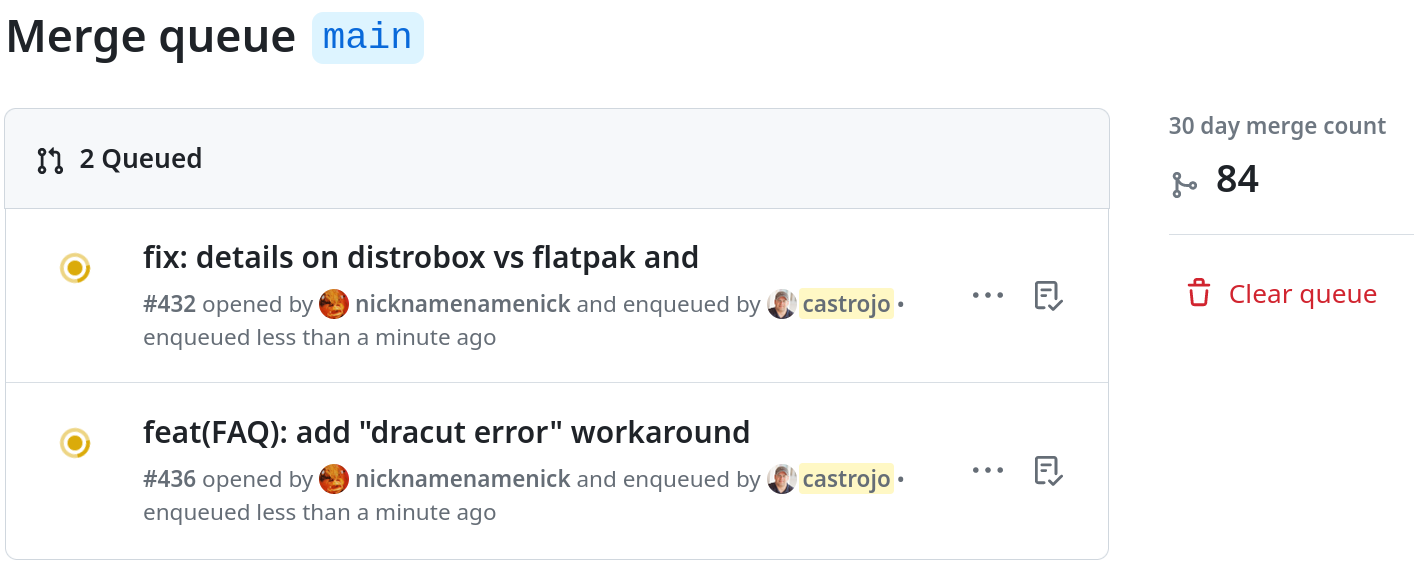Open three-dot menu for PR #436
This screenshot has height=583, width=1414.
(x=987, y=470)
